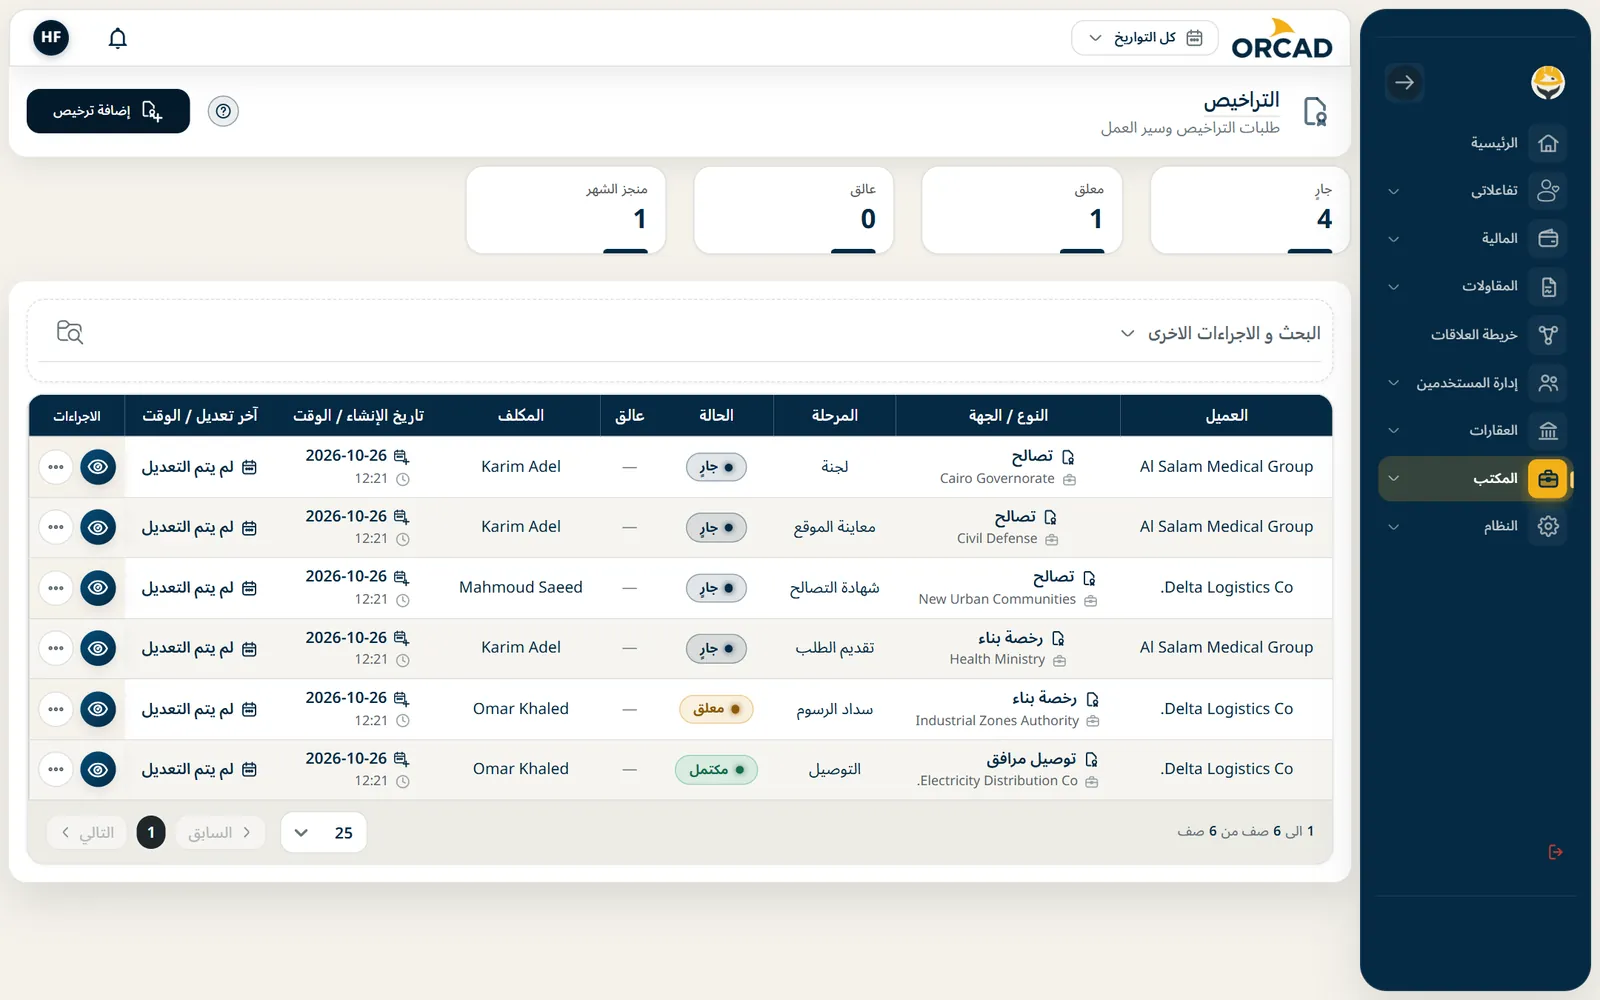Click the home icon for الرئيسية
This screenshot has width=1600, height=1000.
pos(1548,143)
